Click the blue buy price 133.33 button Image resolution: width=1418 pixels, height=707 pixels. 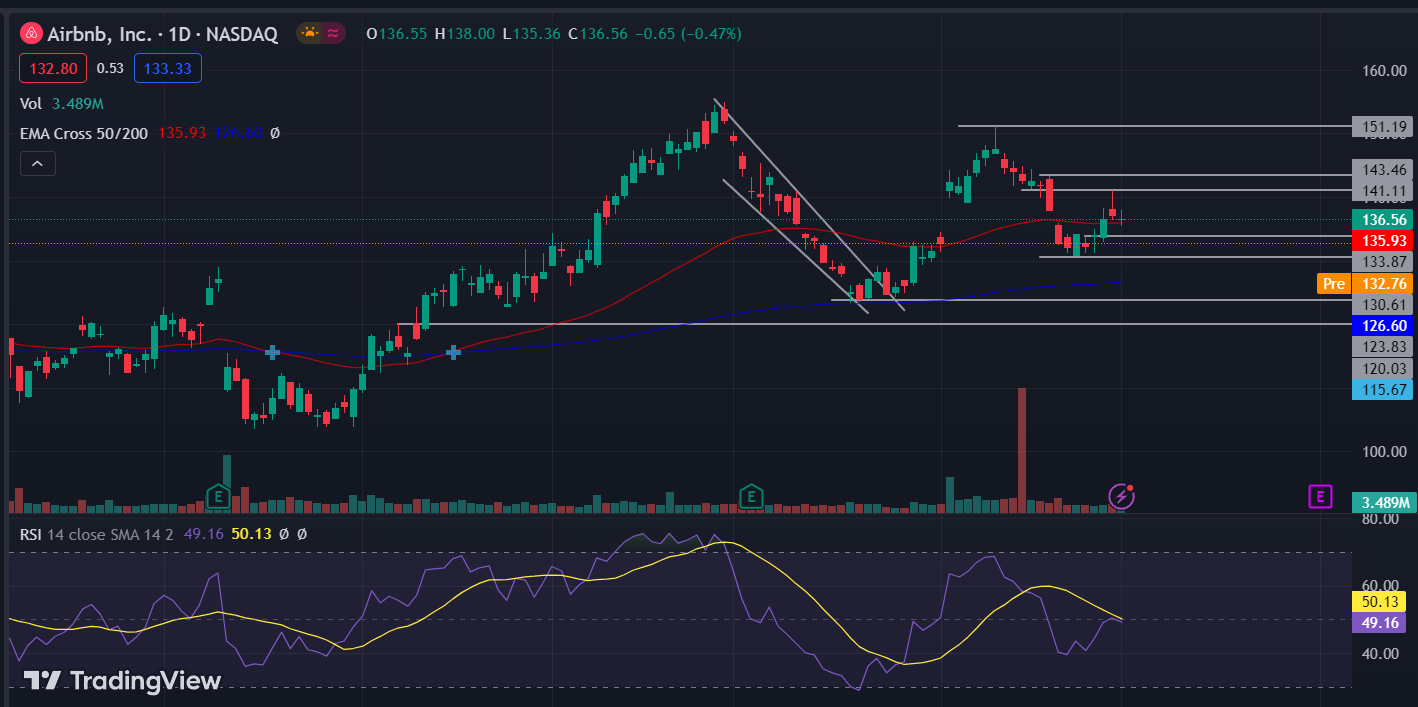[x=168, y=68]
